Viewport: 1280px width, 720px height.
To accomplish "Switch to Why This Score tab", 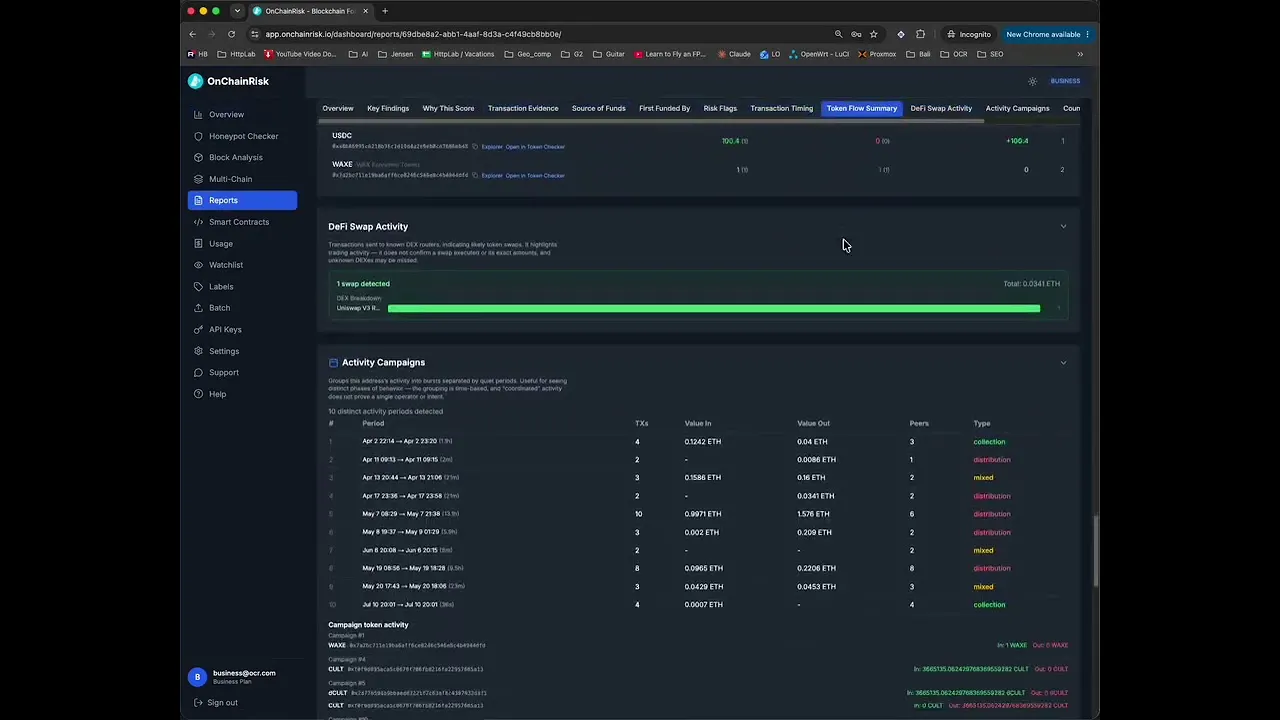I will [x=448, y=108].
